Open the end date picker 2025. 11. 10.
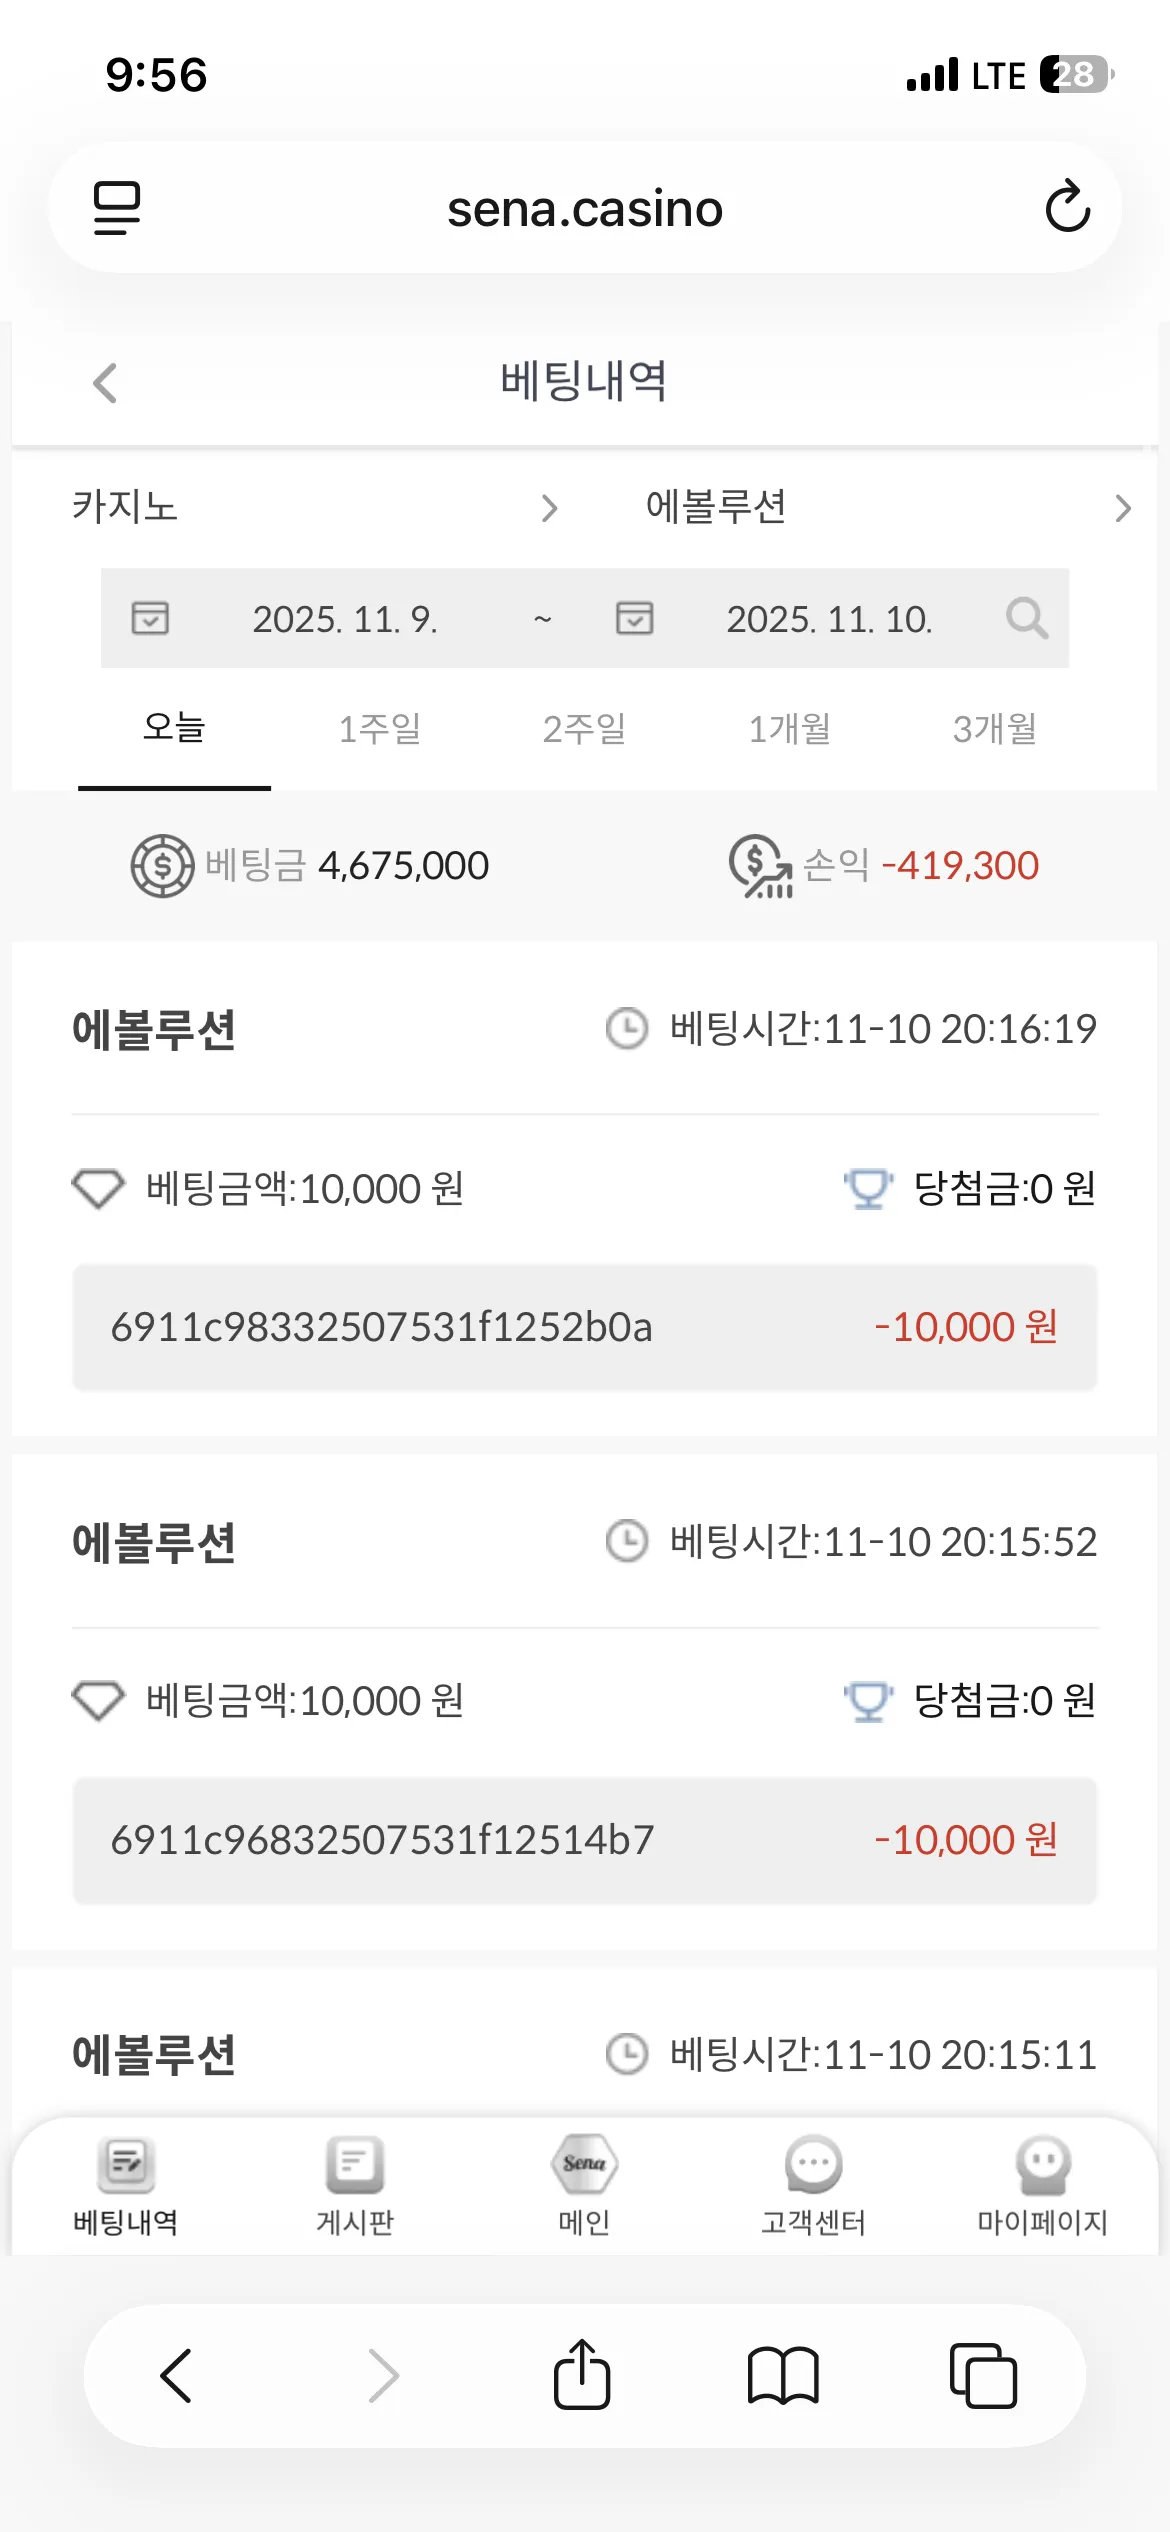 [829, 619]
